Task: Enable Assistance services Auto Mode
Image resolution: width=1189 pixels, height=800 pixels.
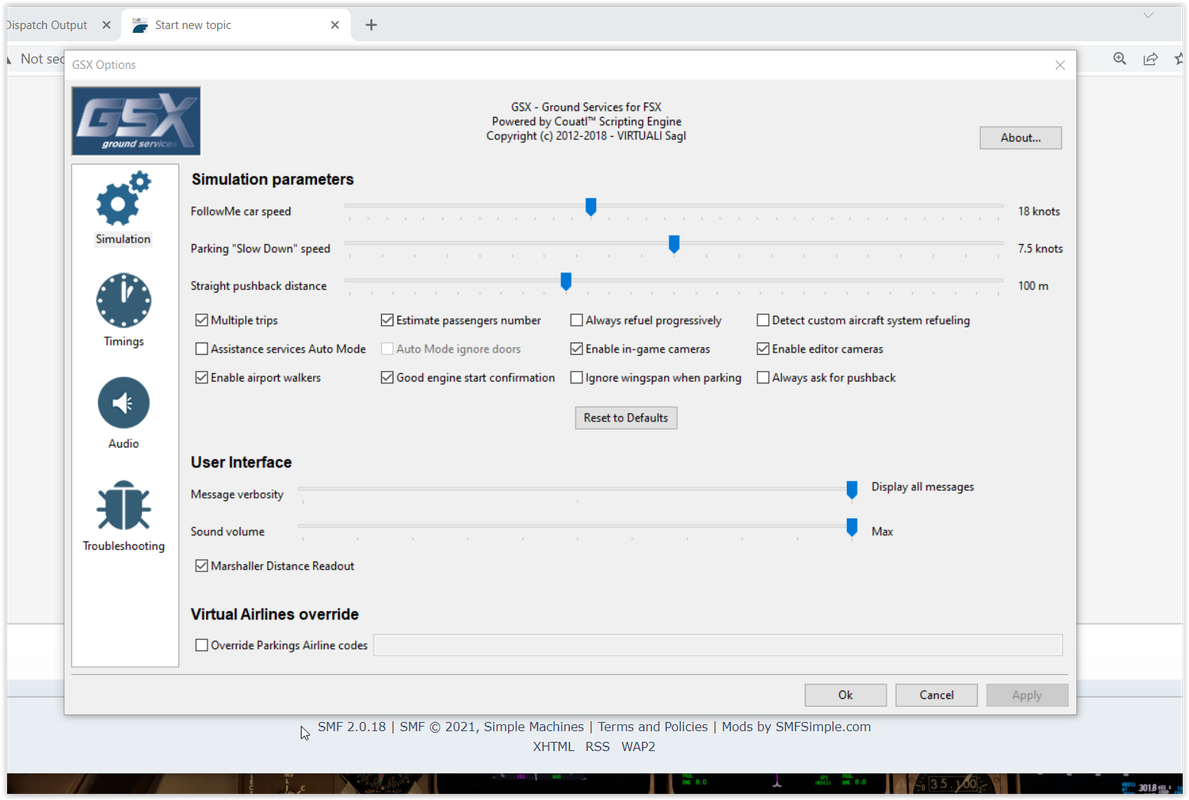Action: pos(202,349)
